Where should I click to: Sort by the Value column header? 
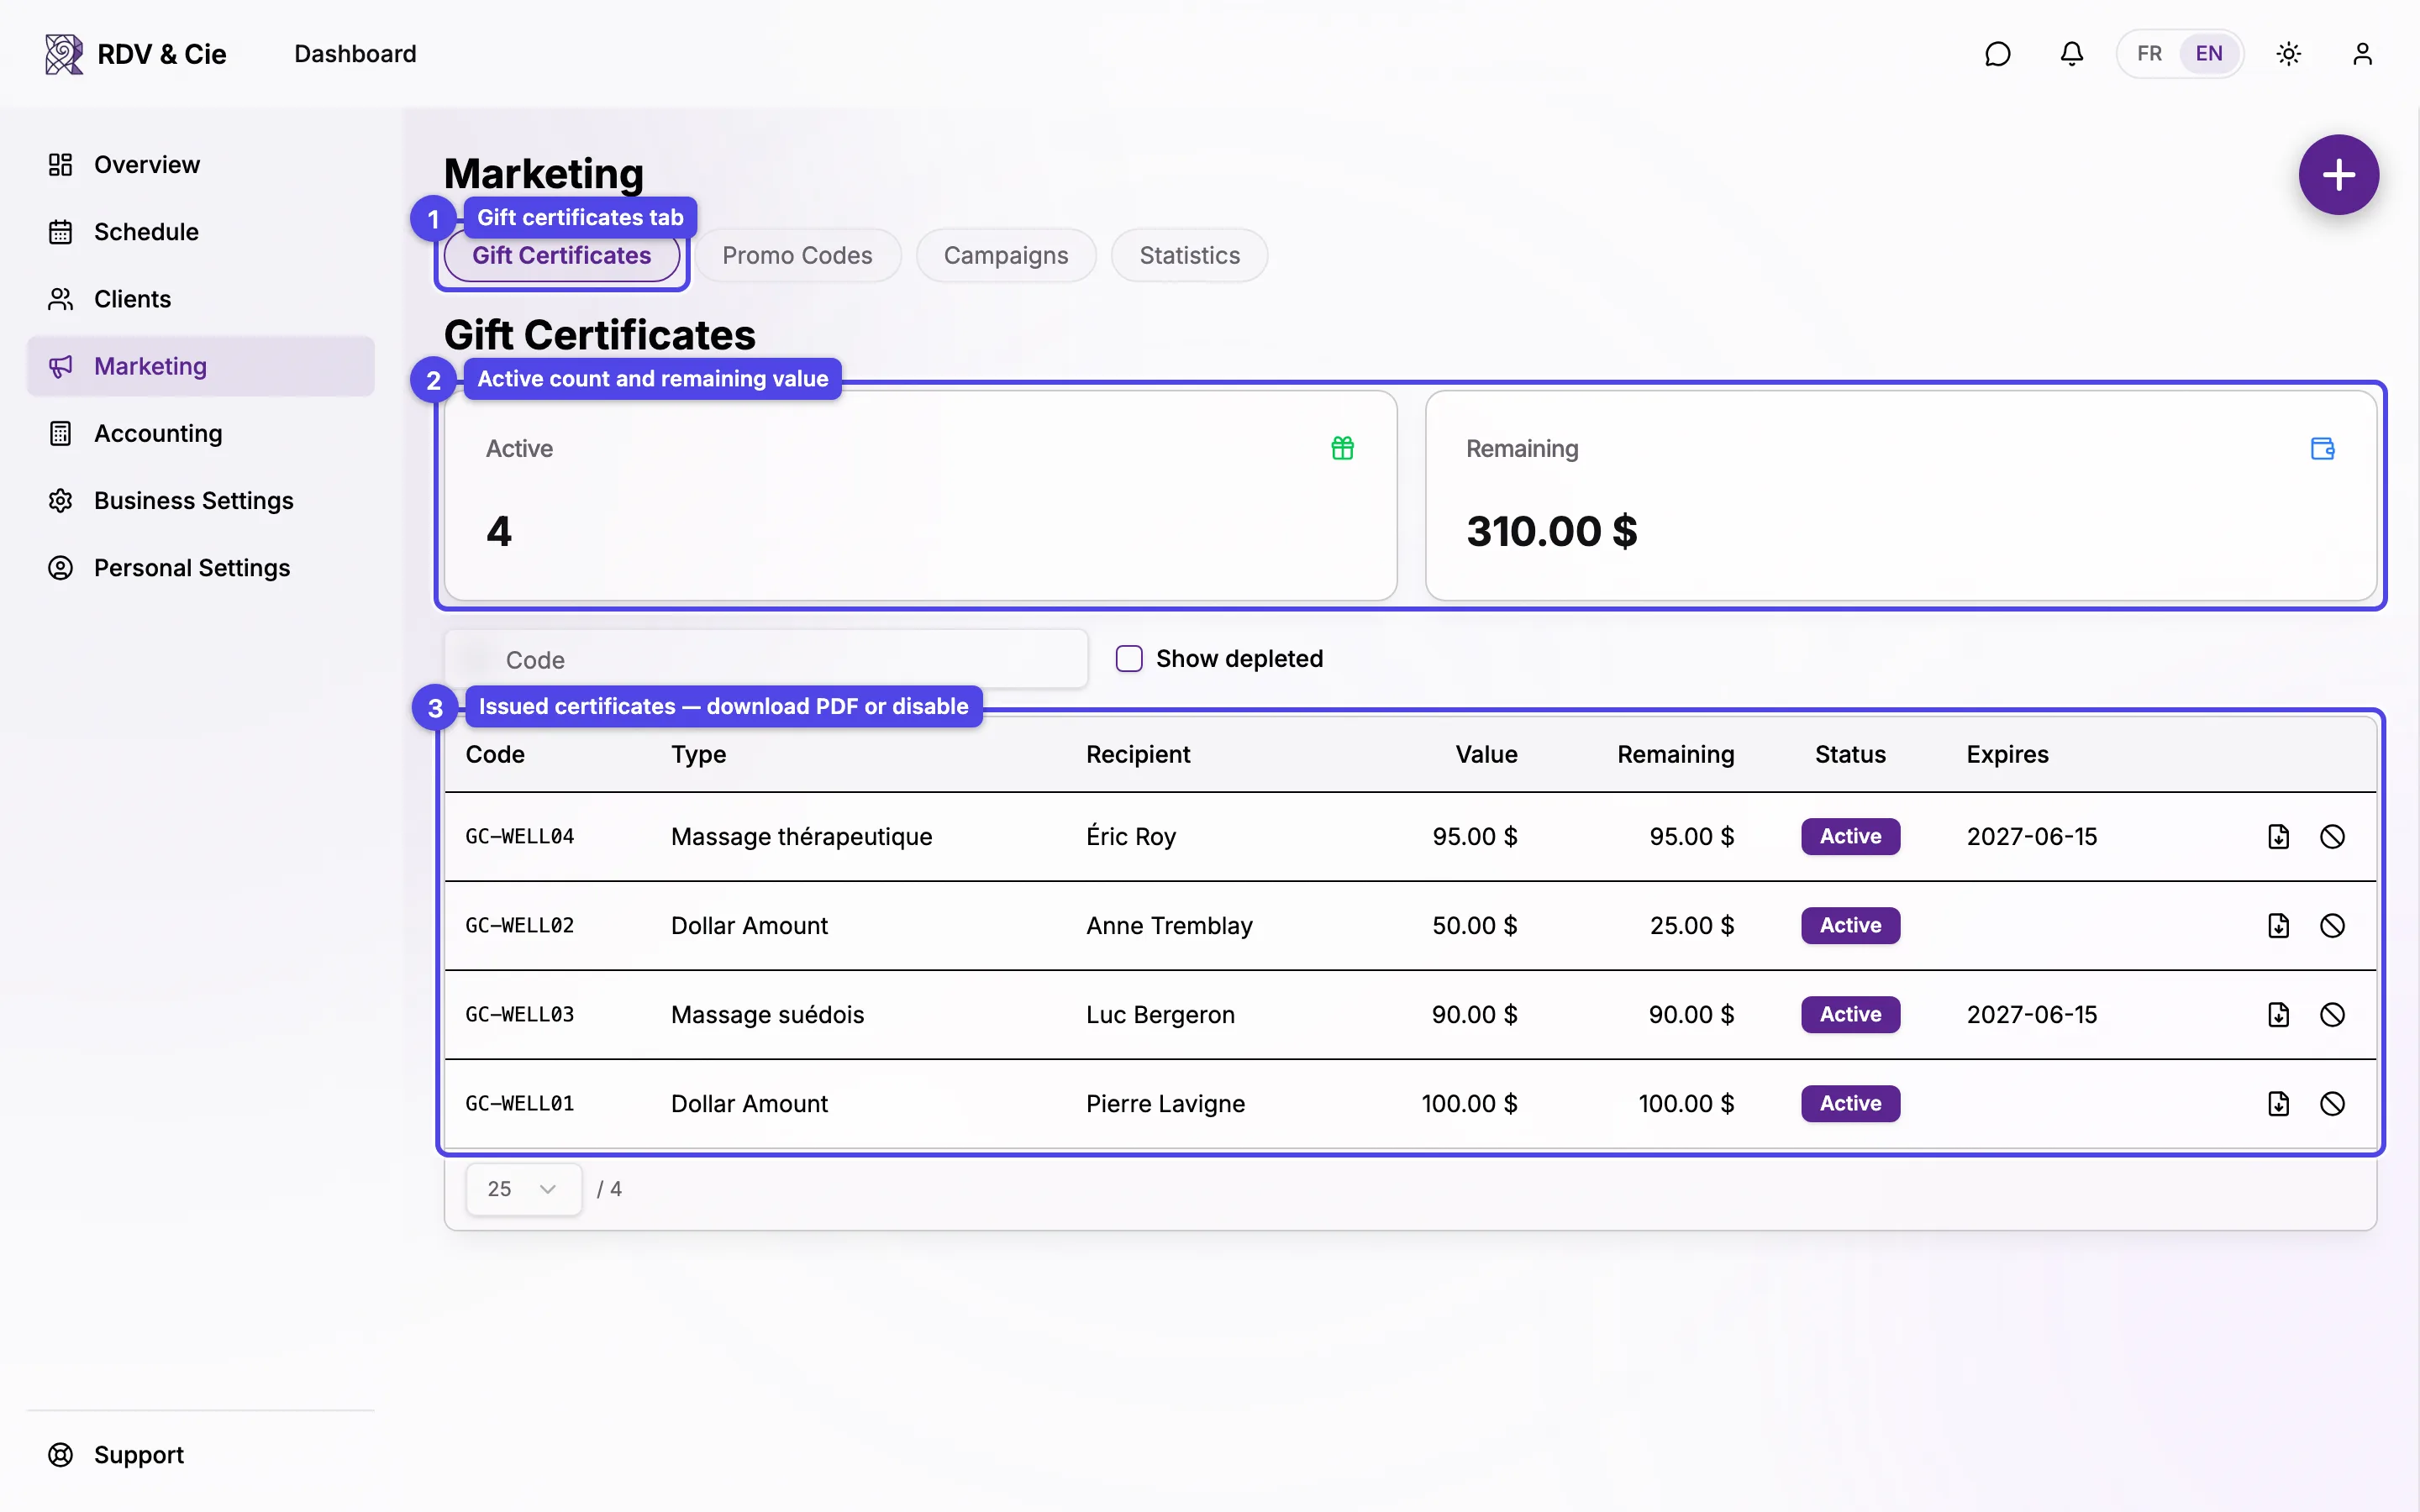[x=1486, y=755]
